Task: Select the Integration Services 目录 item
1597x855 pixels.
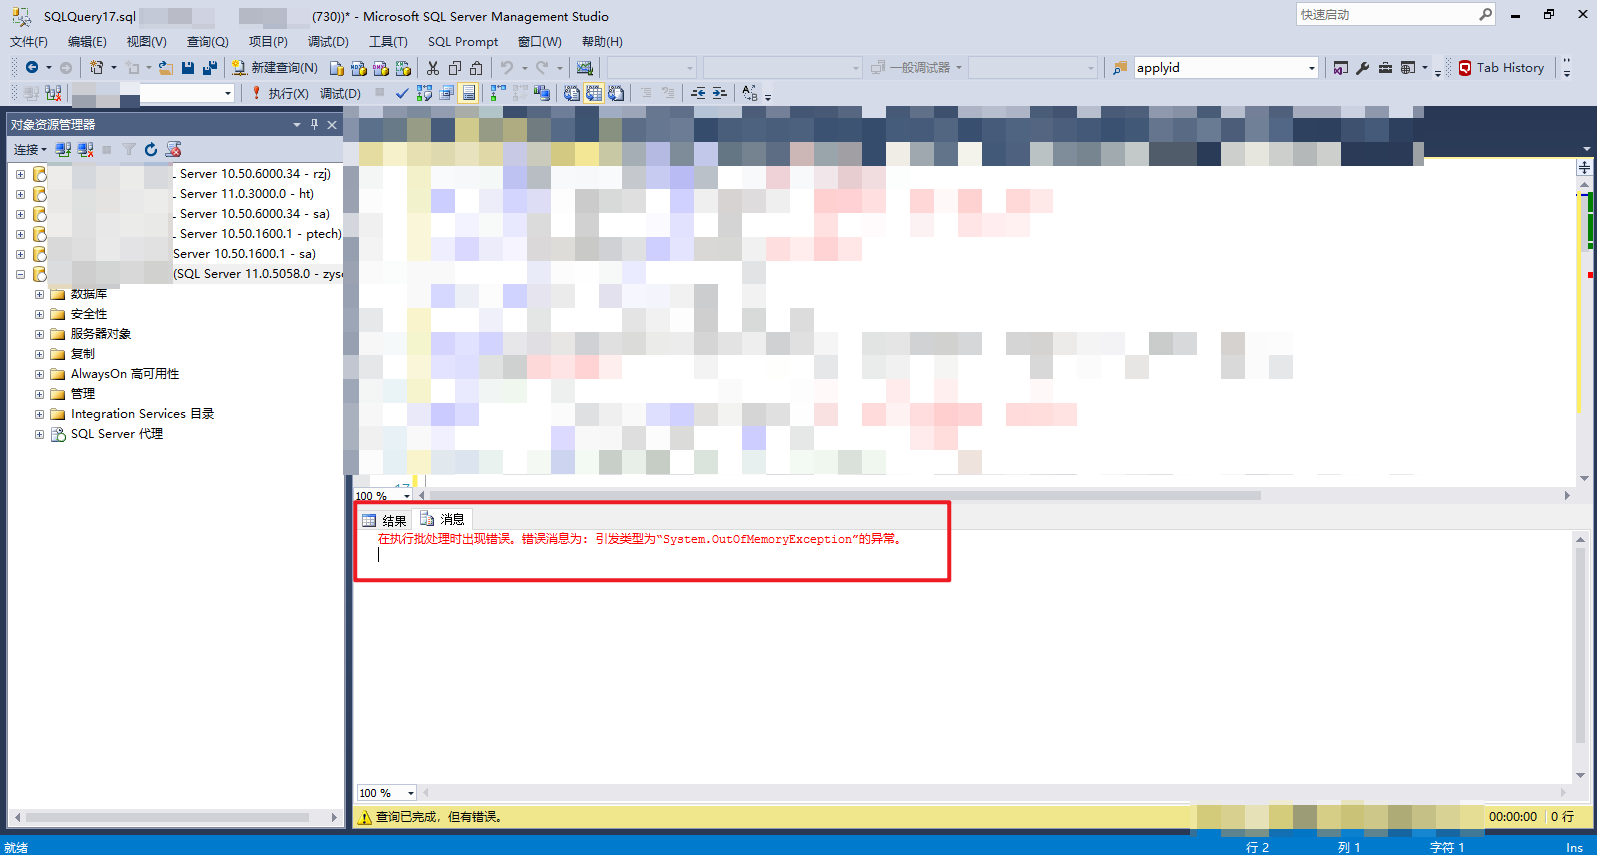Action: tap(142, 414)
